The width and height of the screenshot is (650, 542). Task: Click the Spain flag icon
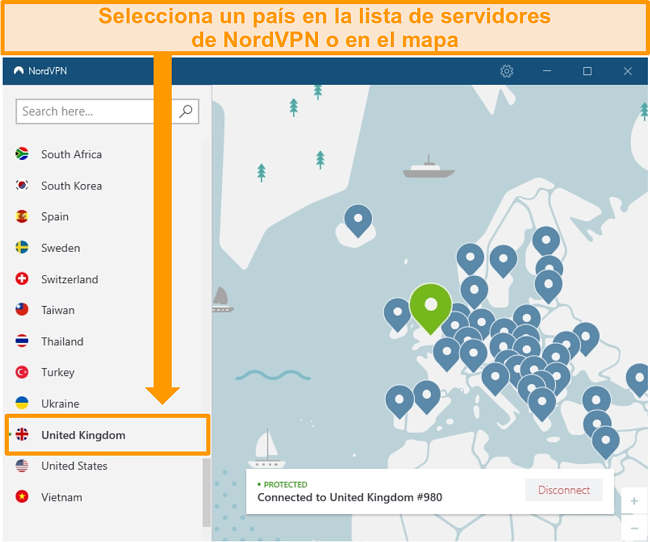(x=22, y=216)
